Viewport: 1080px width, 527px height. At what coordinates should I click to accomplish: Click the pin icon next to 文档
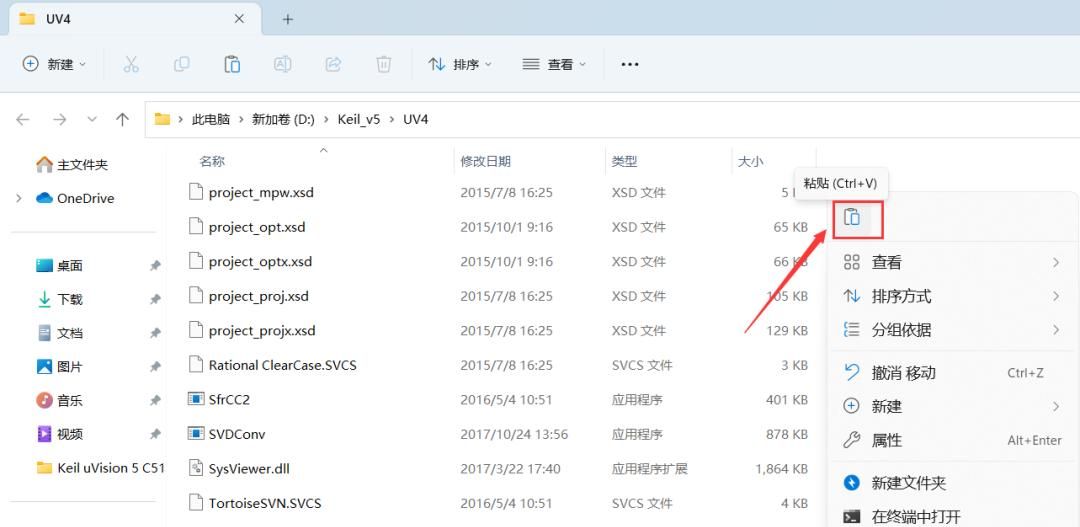156,333
